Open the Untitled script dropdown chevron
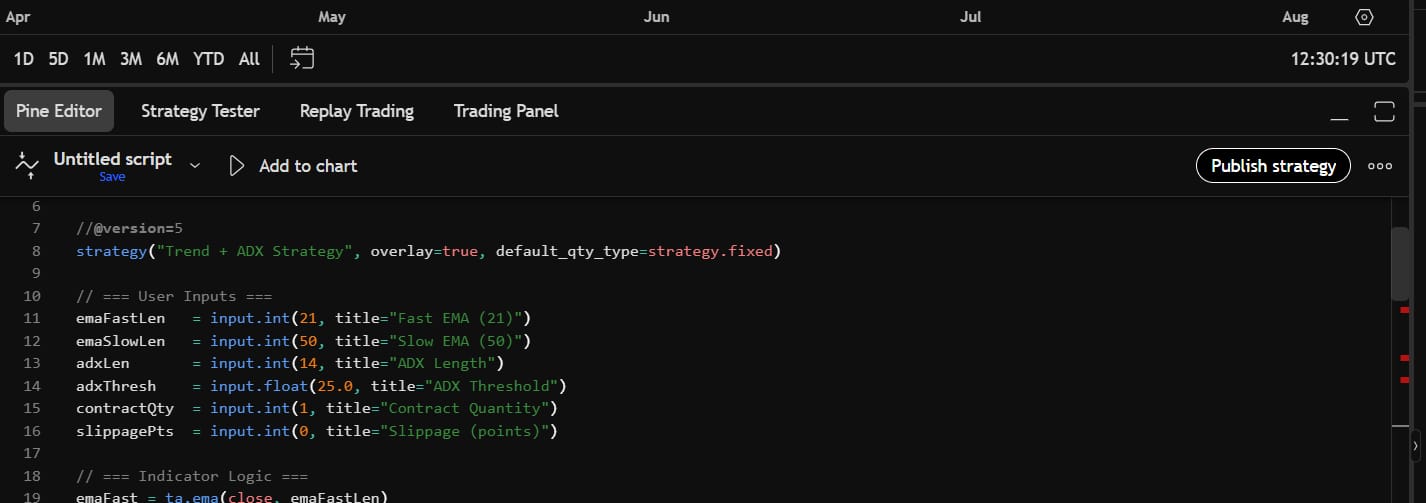This screenshot has height=503, width=1426. [x=195, y=165]
